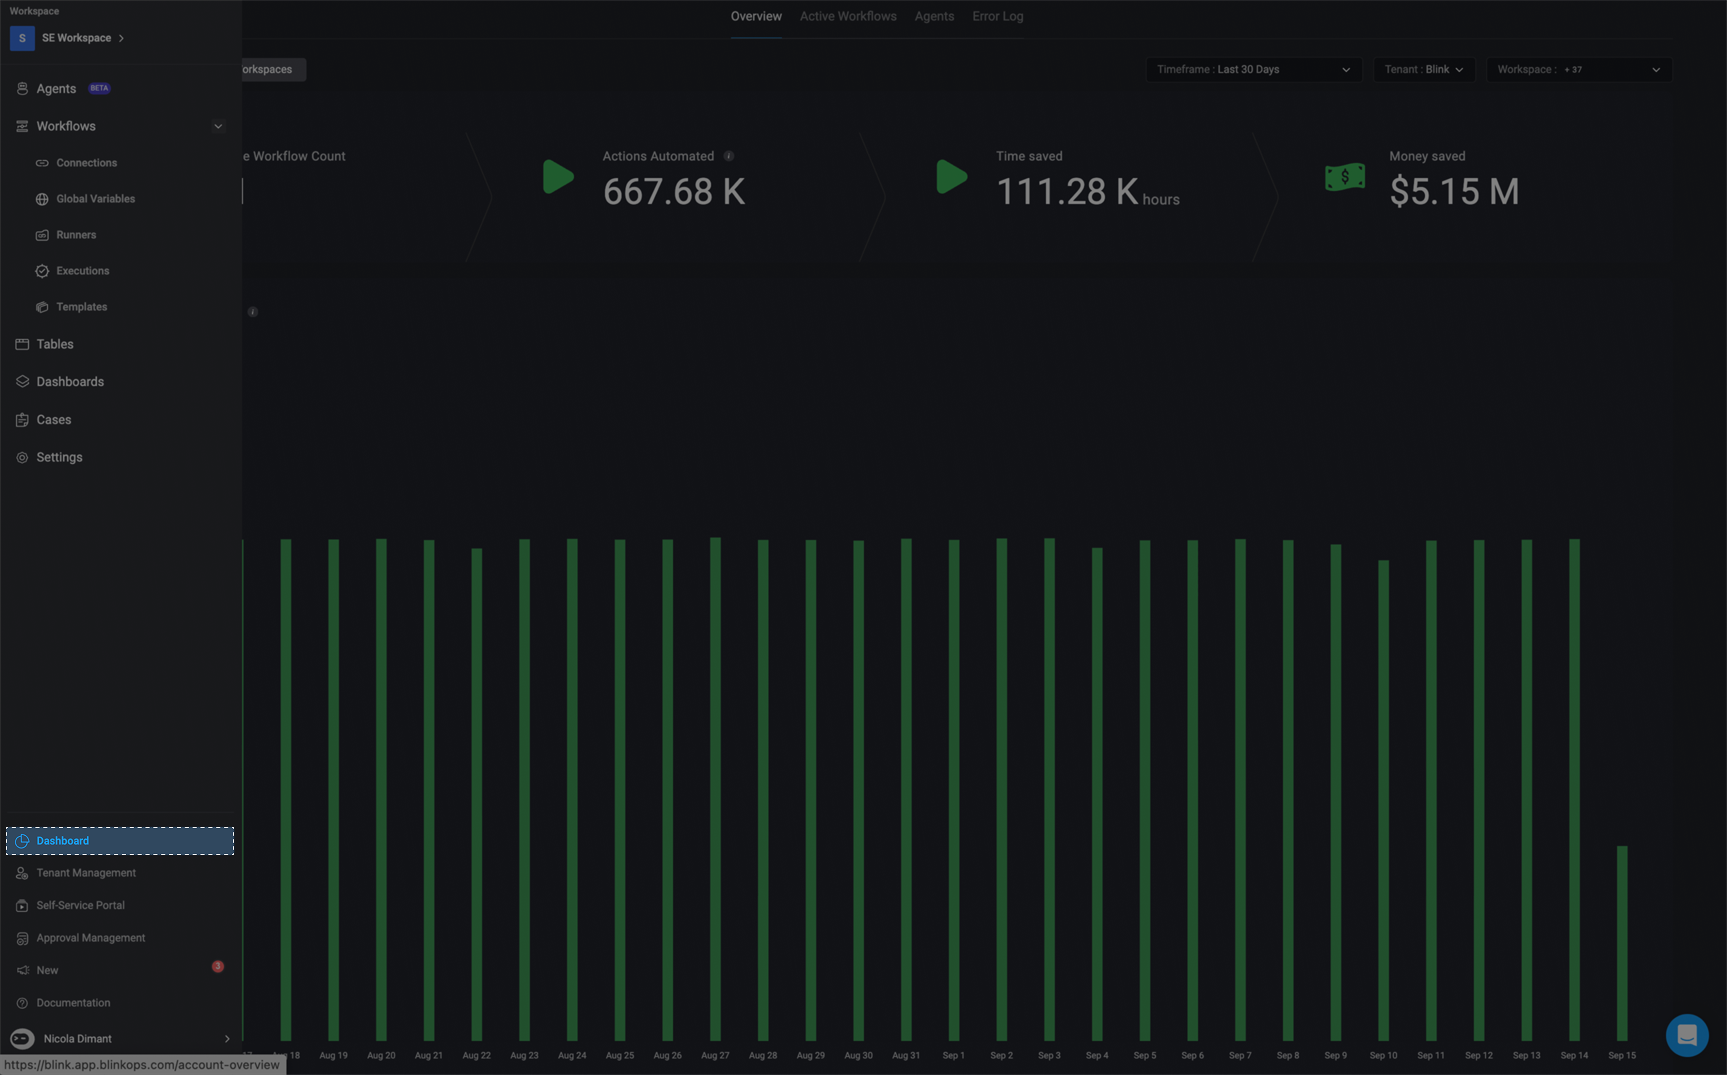The image size is (1727, 1075).
Task: Click the Tables label in sidebar
Action: click(x=55, y=344)
